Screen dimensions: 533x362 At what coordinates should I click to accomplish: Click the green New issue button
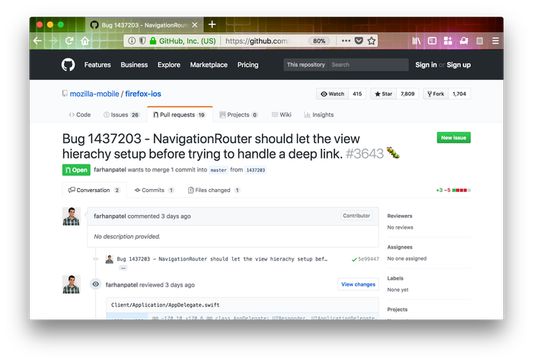453,138
